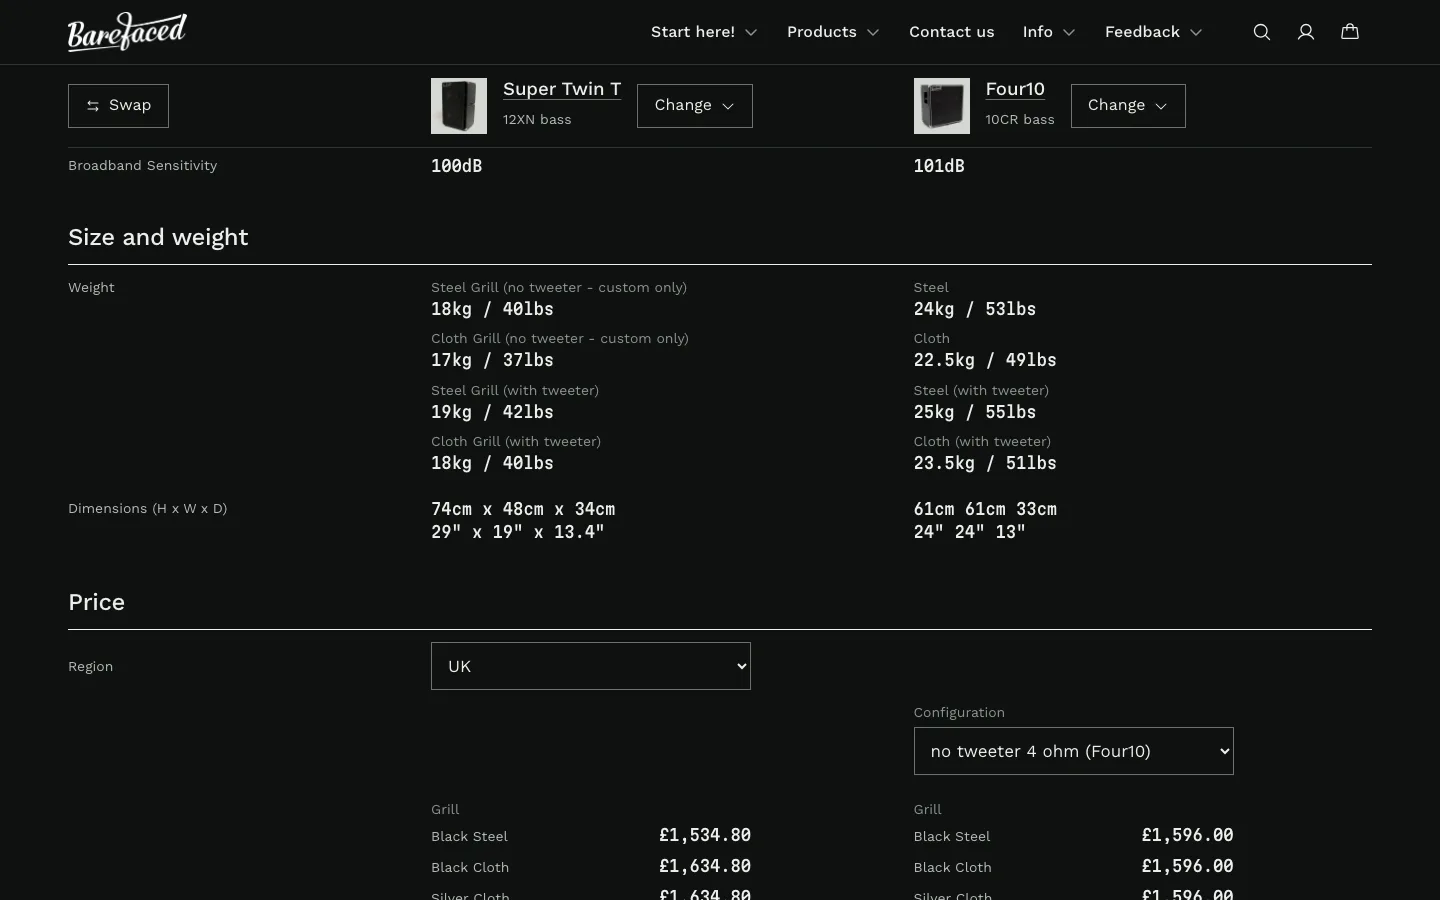The image size is (1440, 900).
Task: Click the '19kg / 42lbs' weight value
Action: click(x=492, y=412)
